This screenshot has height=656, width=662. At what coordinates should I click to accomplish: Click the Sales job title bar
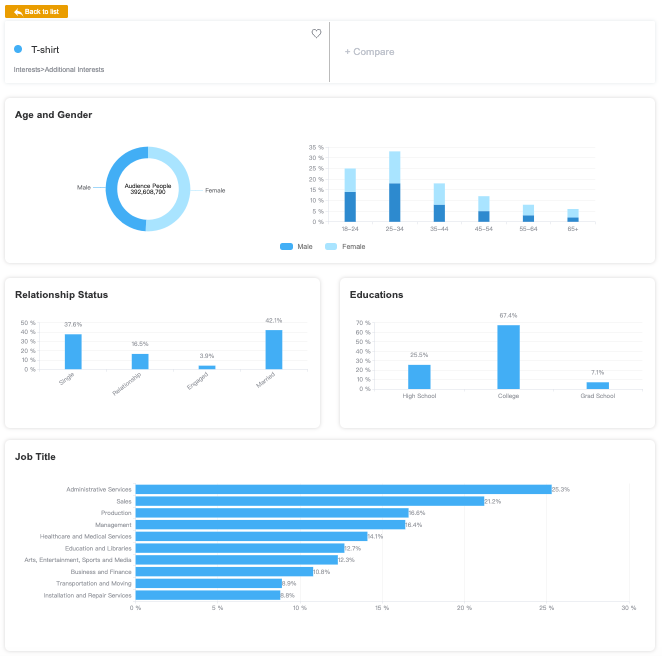pyautogui.click(x=309, y=501)
